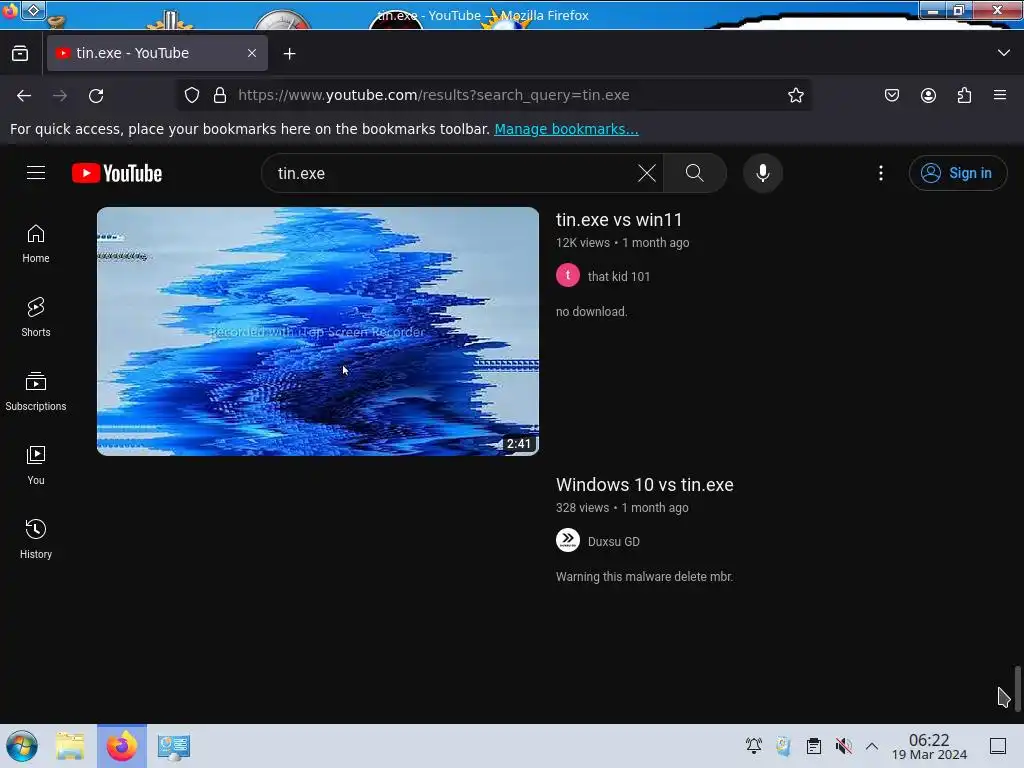Image resolution: width=1024 pixels, height=768 pixels.
Task: Save page to Pocket icon
Action: click(892, 95)
